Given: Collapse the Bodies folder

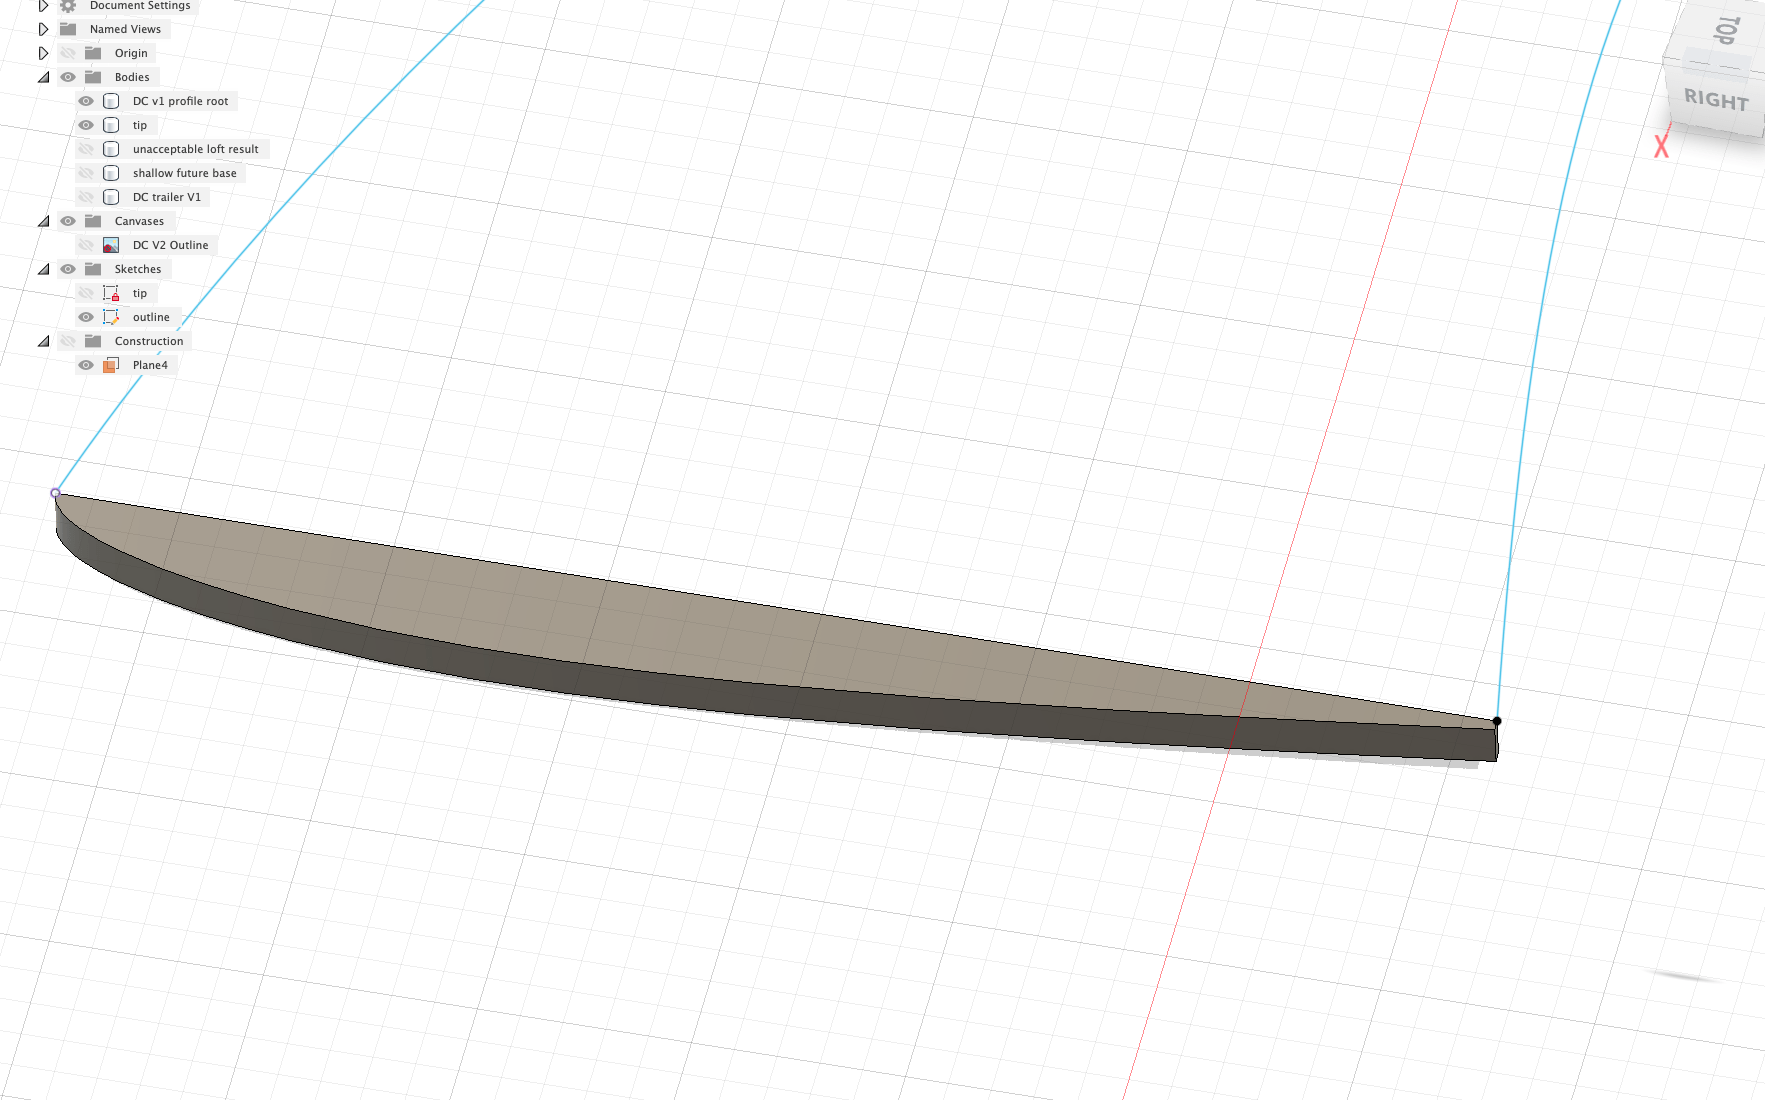Looking at the screenshot, I should (x=43, y=76).
